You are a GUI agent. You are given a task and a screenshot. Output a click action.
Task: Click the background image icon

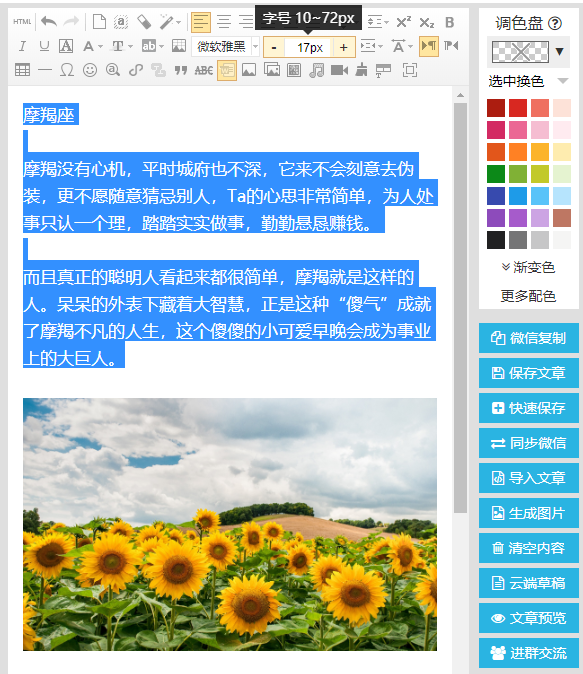pyautogui.click(x=178, y=46)
